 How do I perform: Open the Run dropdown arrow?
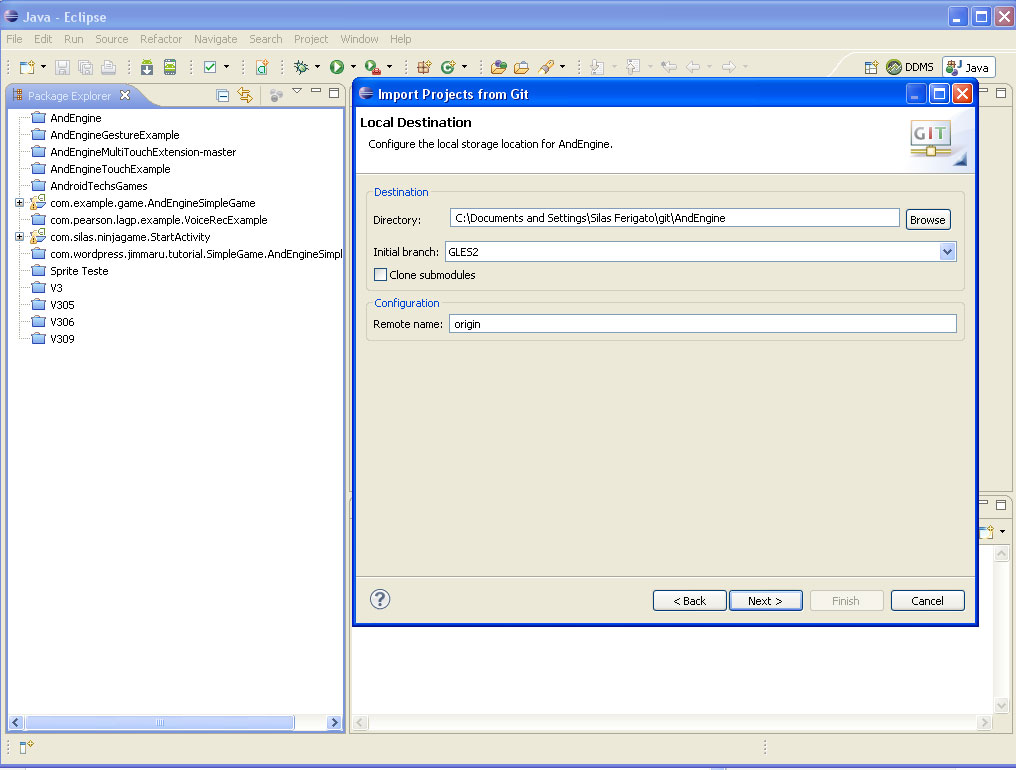[x=353, y=67]
